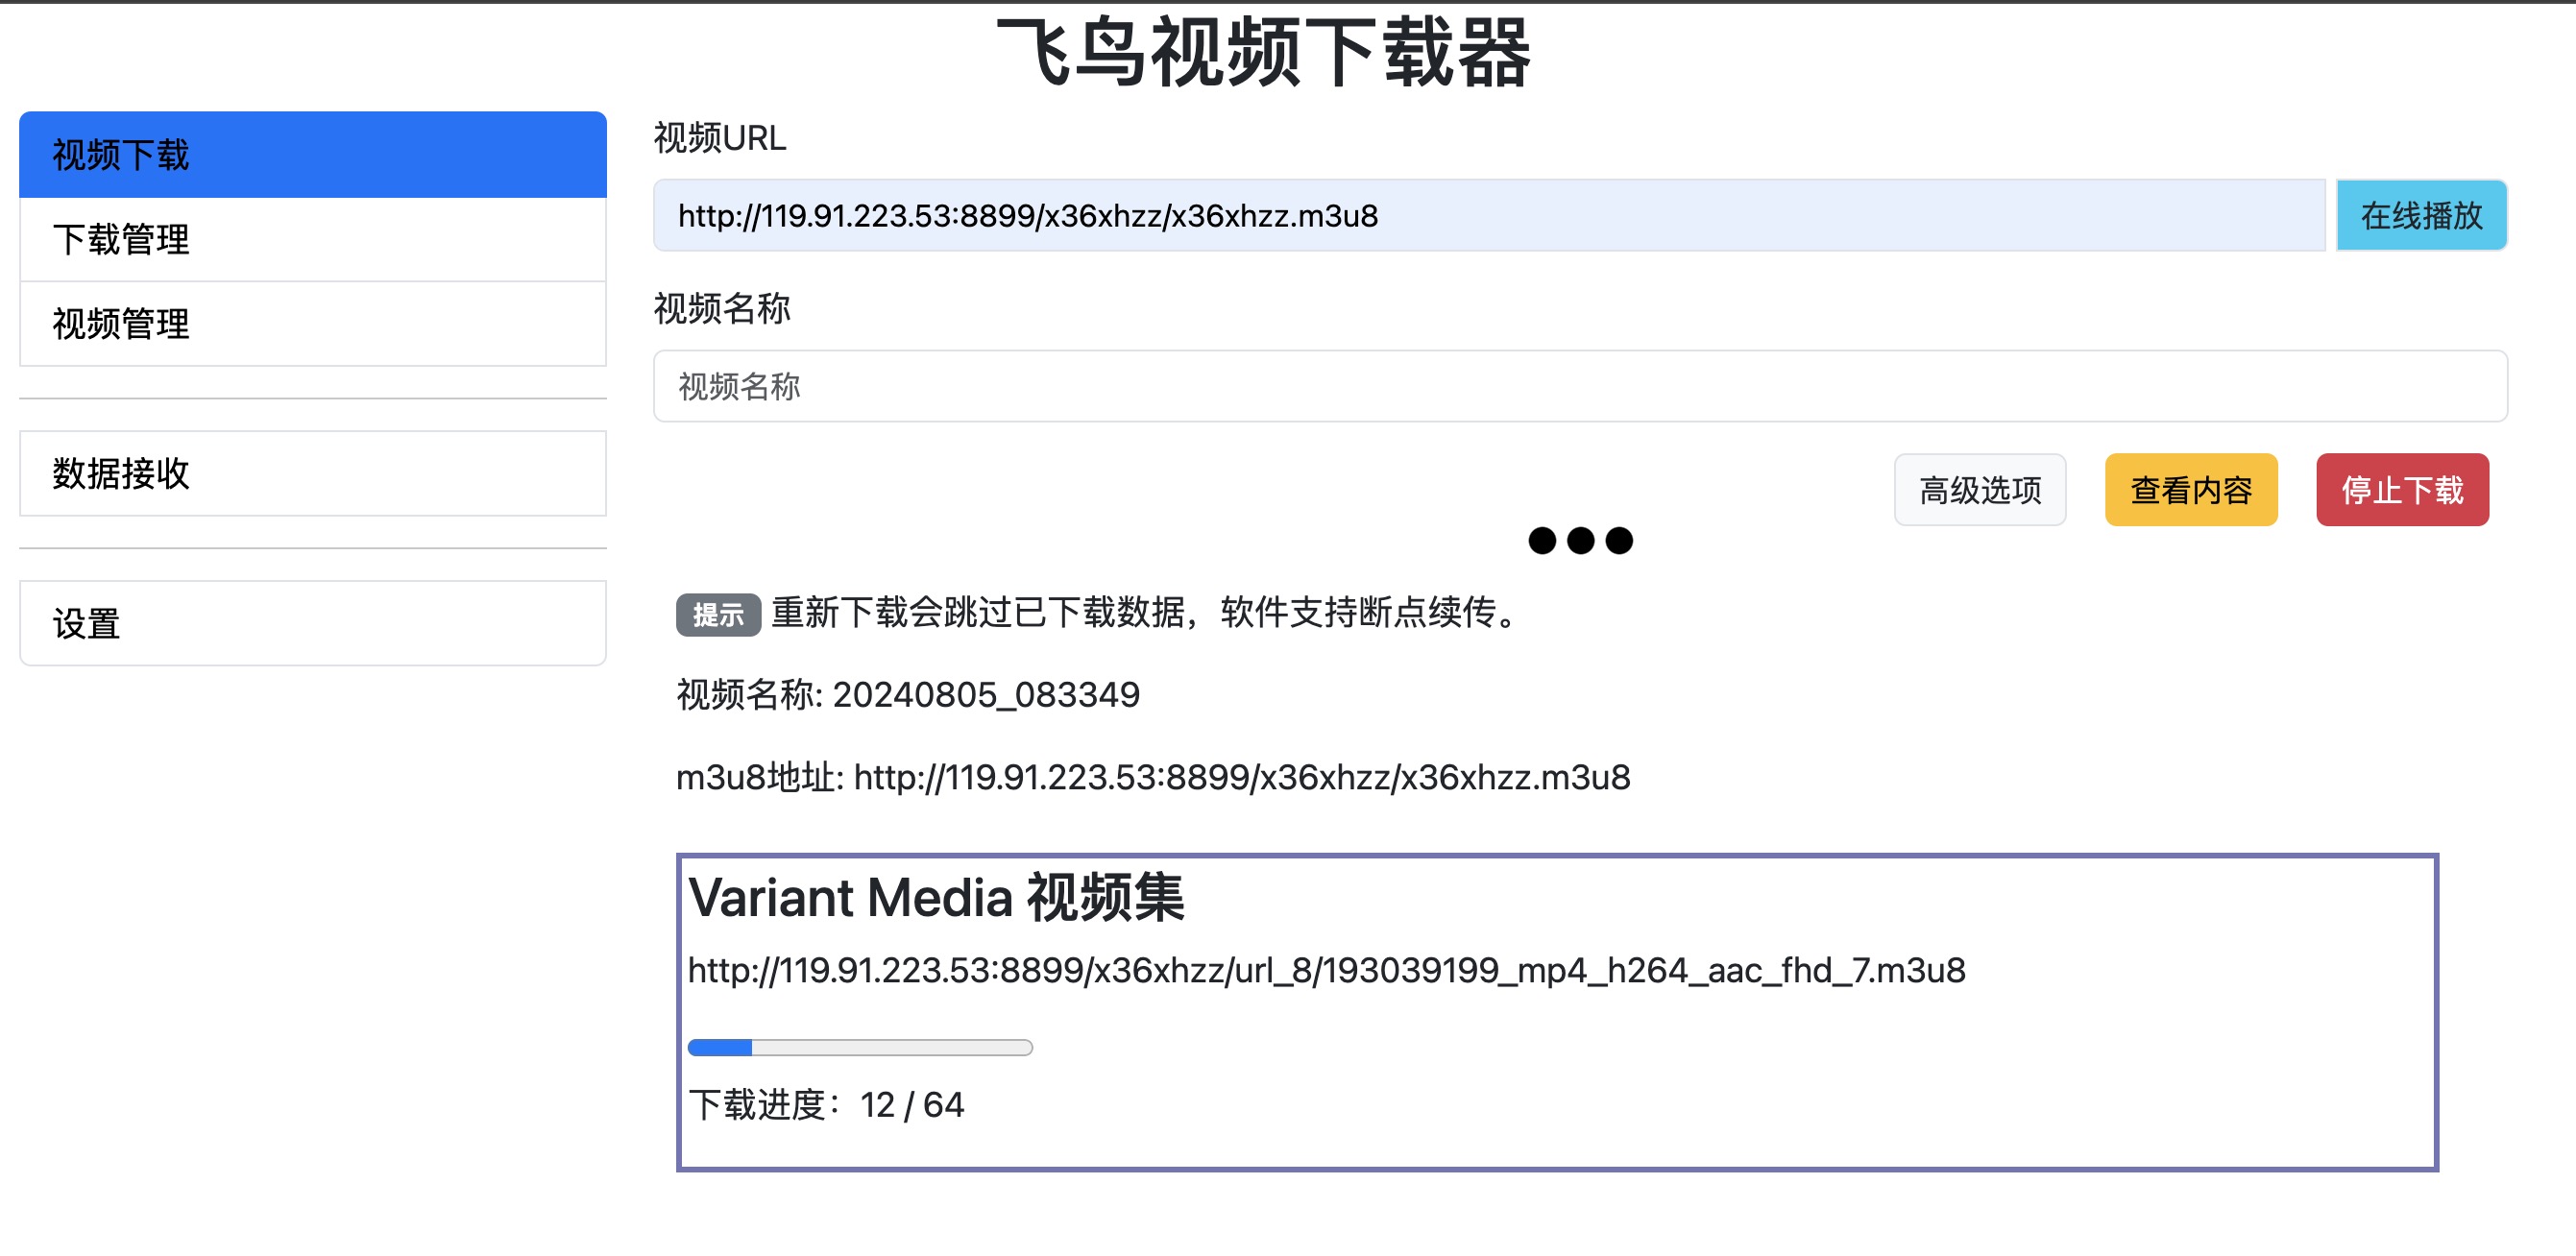Open the 下载管理 section
The image size is (2576, 1256).
(312, 240)
